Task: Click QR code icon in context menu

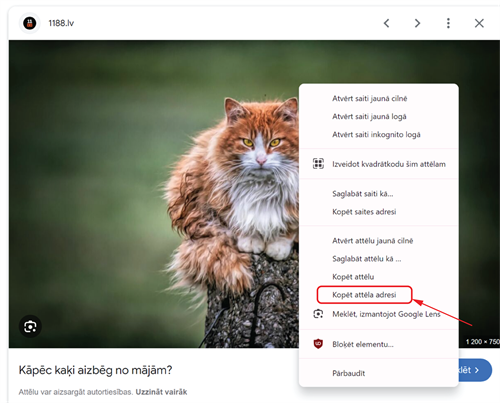Action: 318,164
